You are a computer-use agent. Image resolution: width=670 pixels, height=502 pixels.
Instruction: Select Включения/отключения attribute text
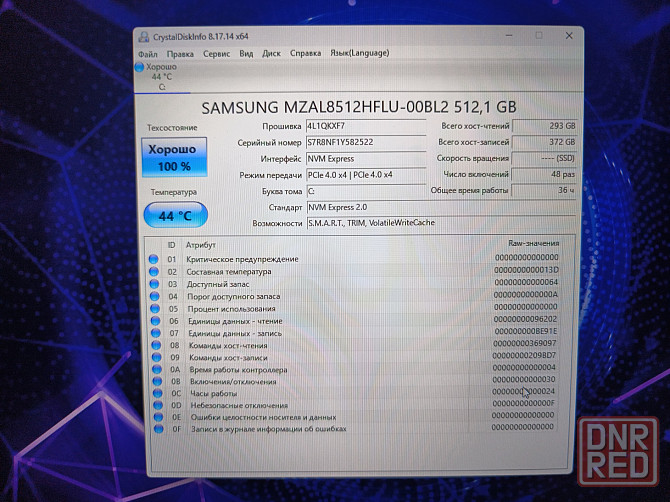tap(233, 382)
